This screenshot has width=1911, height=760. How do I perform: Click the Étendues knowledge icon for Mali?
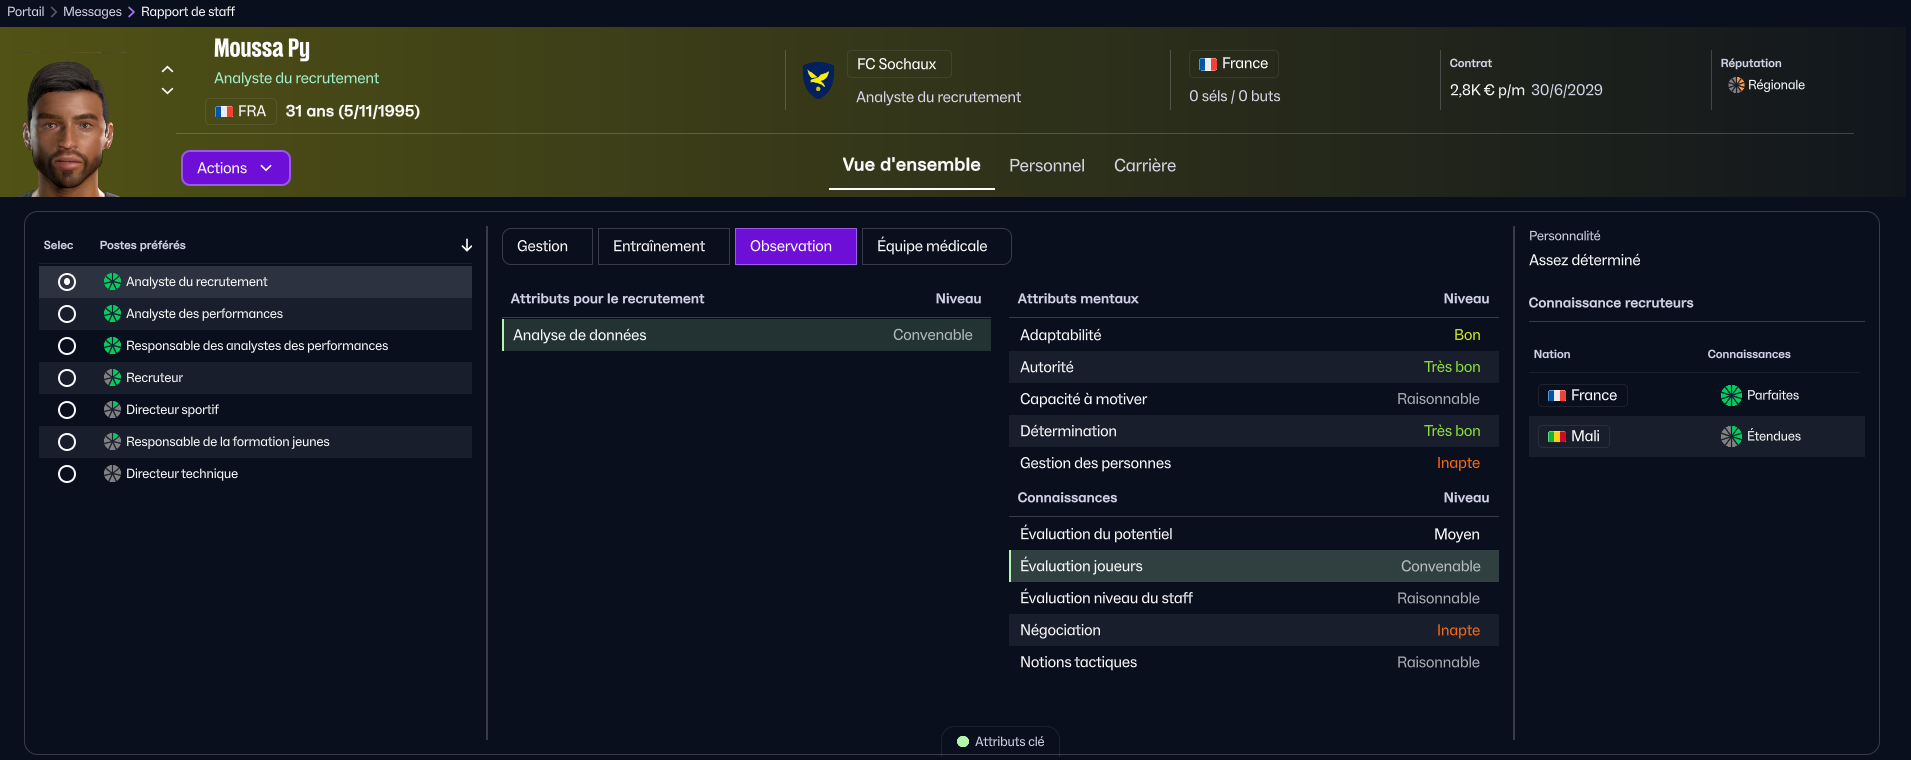[x=1731, y=437]
